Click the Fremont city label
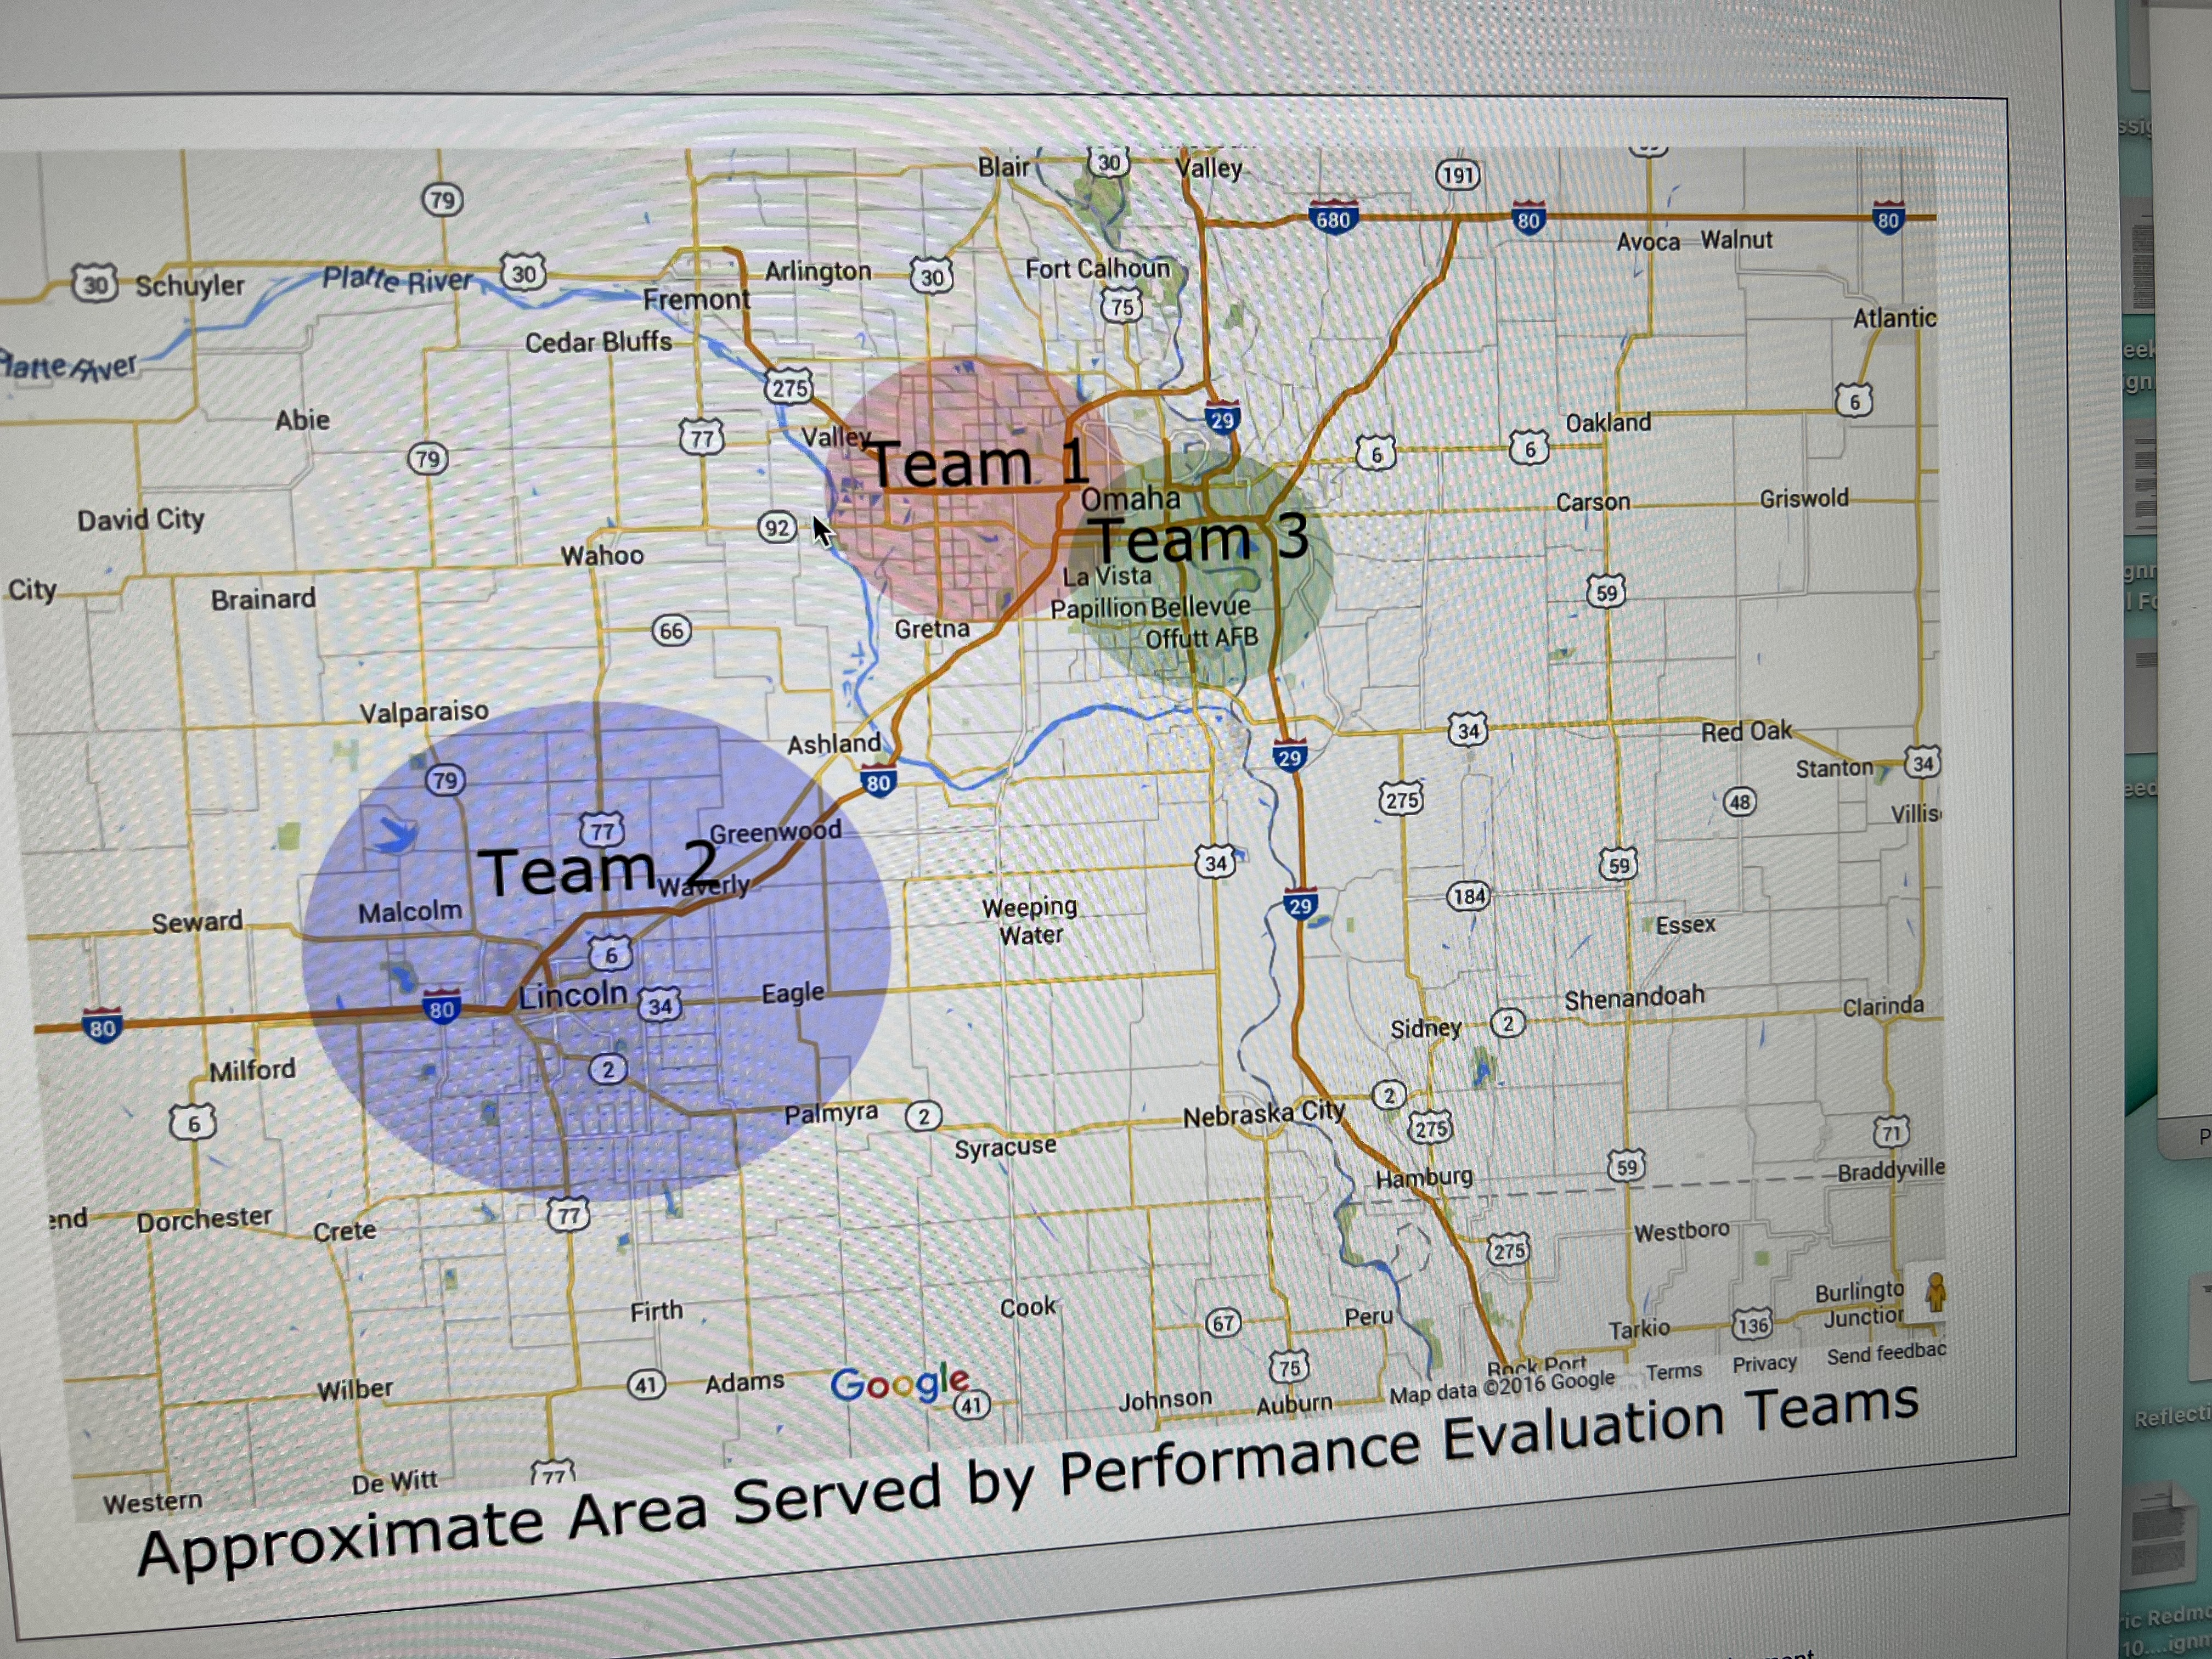 pos(696,300)
